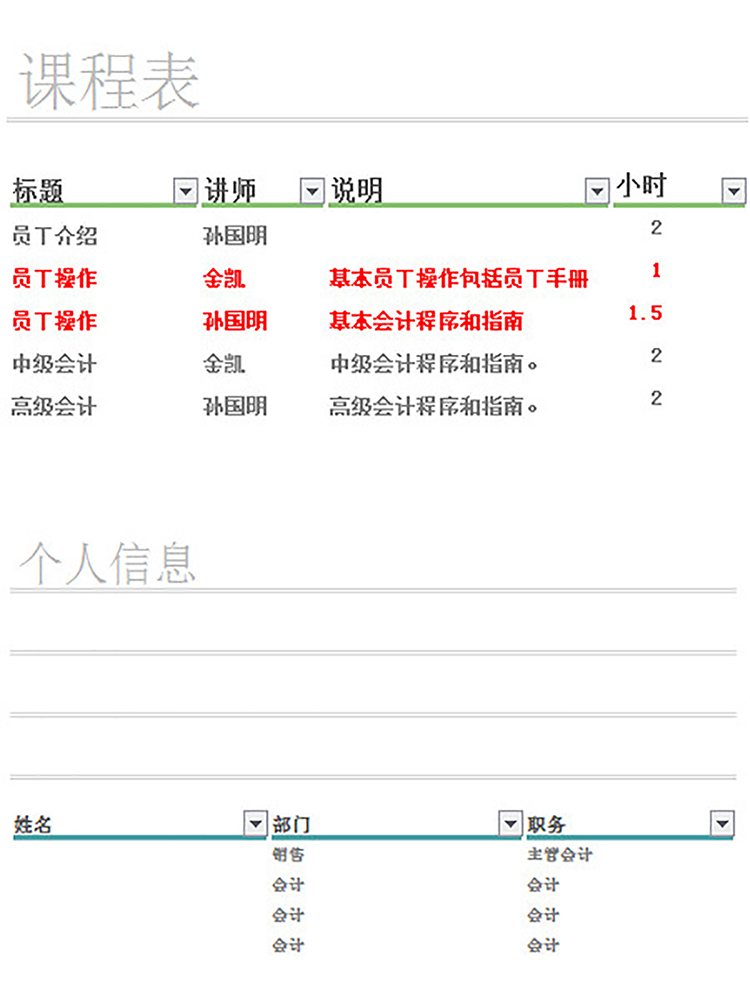
Task: Select the 主管会计 job title cell
Action: click(560, 854)
